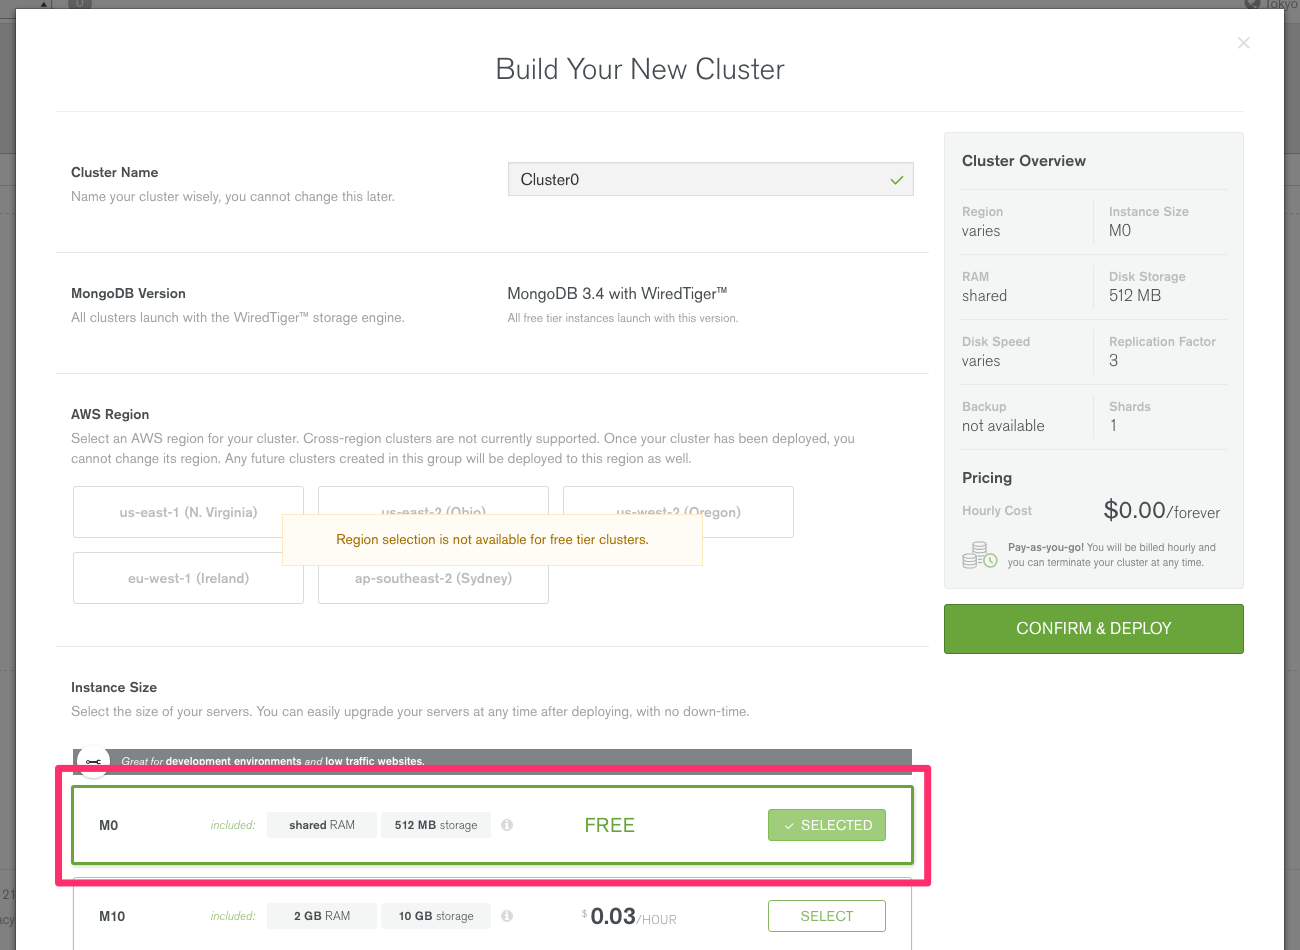Viewport: 1300px width, 950px height.
Task: Click the CONFIRM & DEPLOY button
Action: 1093,629
